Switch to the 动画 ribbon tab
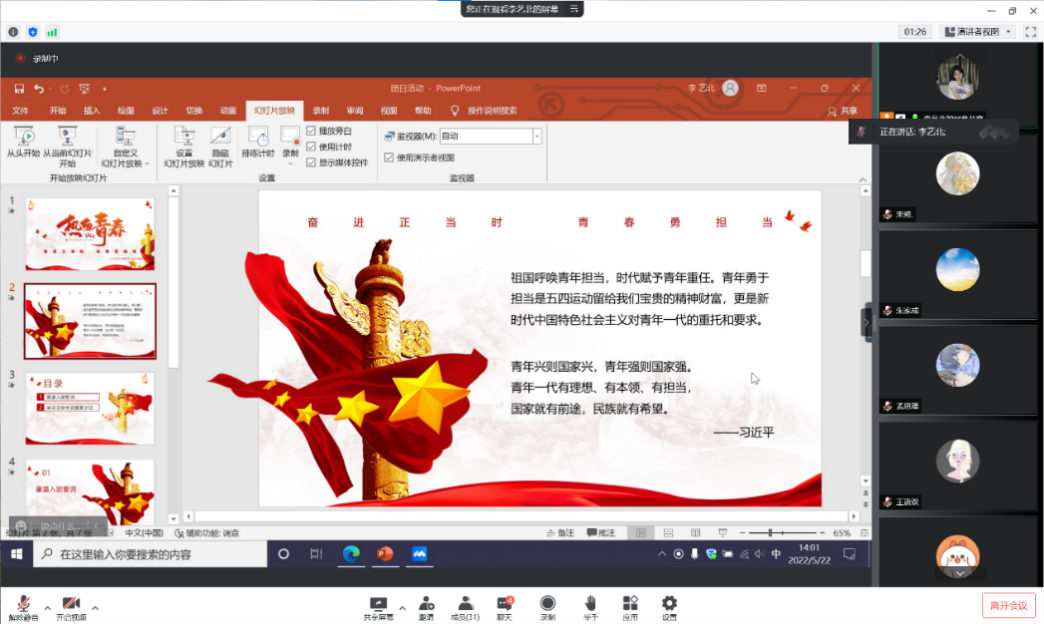Image resolution: width=1044 pixels, height=624 pixels. (228, 111)
